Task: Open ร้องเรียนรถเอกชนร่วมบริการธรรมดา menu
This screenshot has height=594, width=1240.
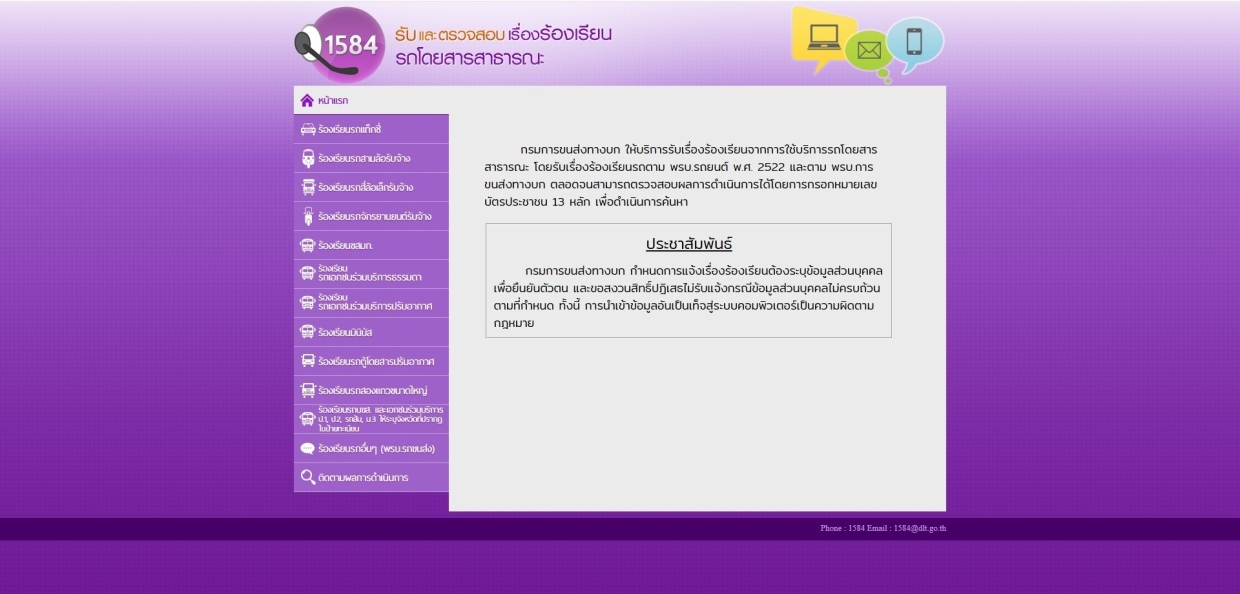Action: tap(369, 273)
